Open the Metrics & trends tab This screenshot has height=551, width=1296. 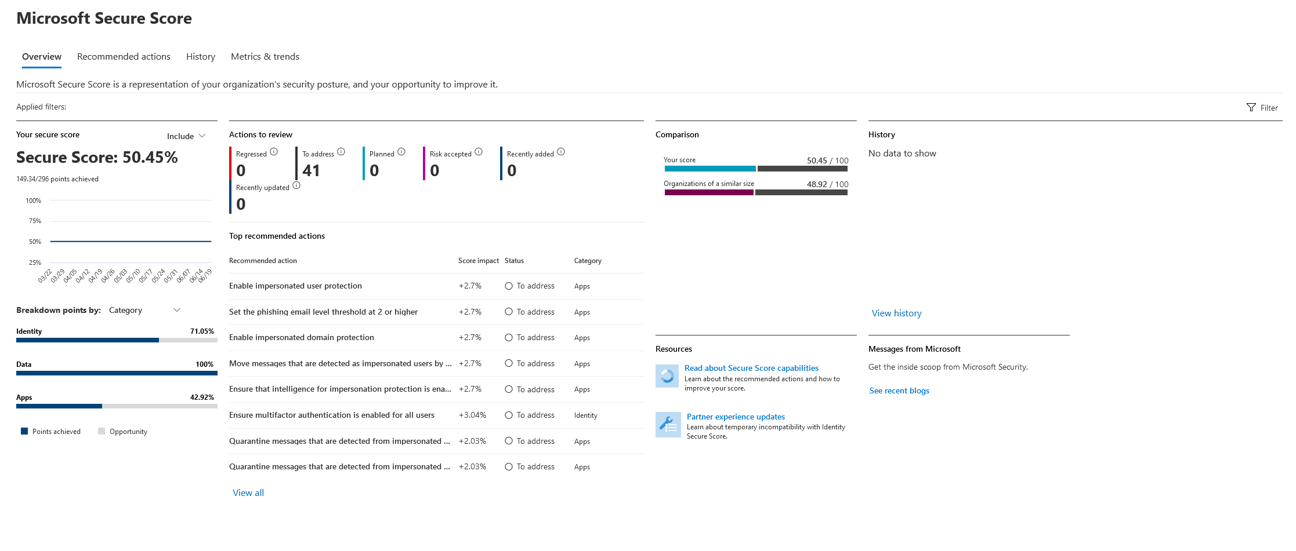pyautogui.click(x=265, y=57)
